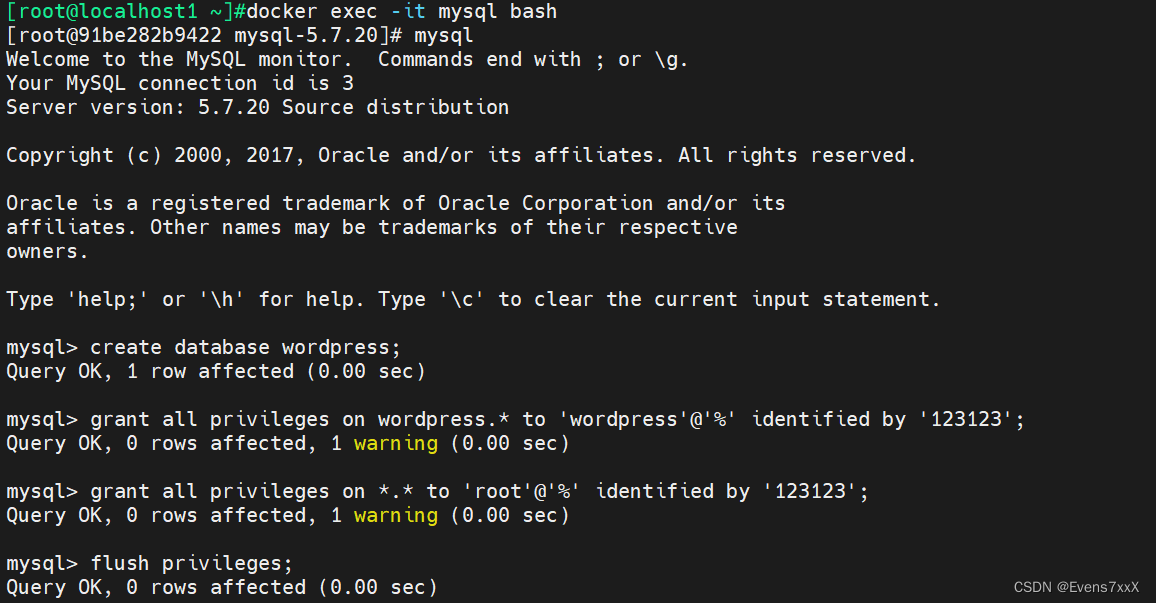Click the 'owners.' line

tap(47, 251)
